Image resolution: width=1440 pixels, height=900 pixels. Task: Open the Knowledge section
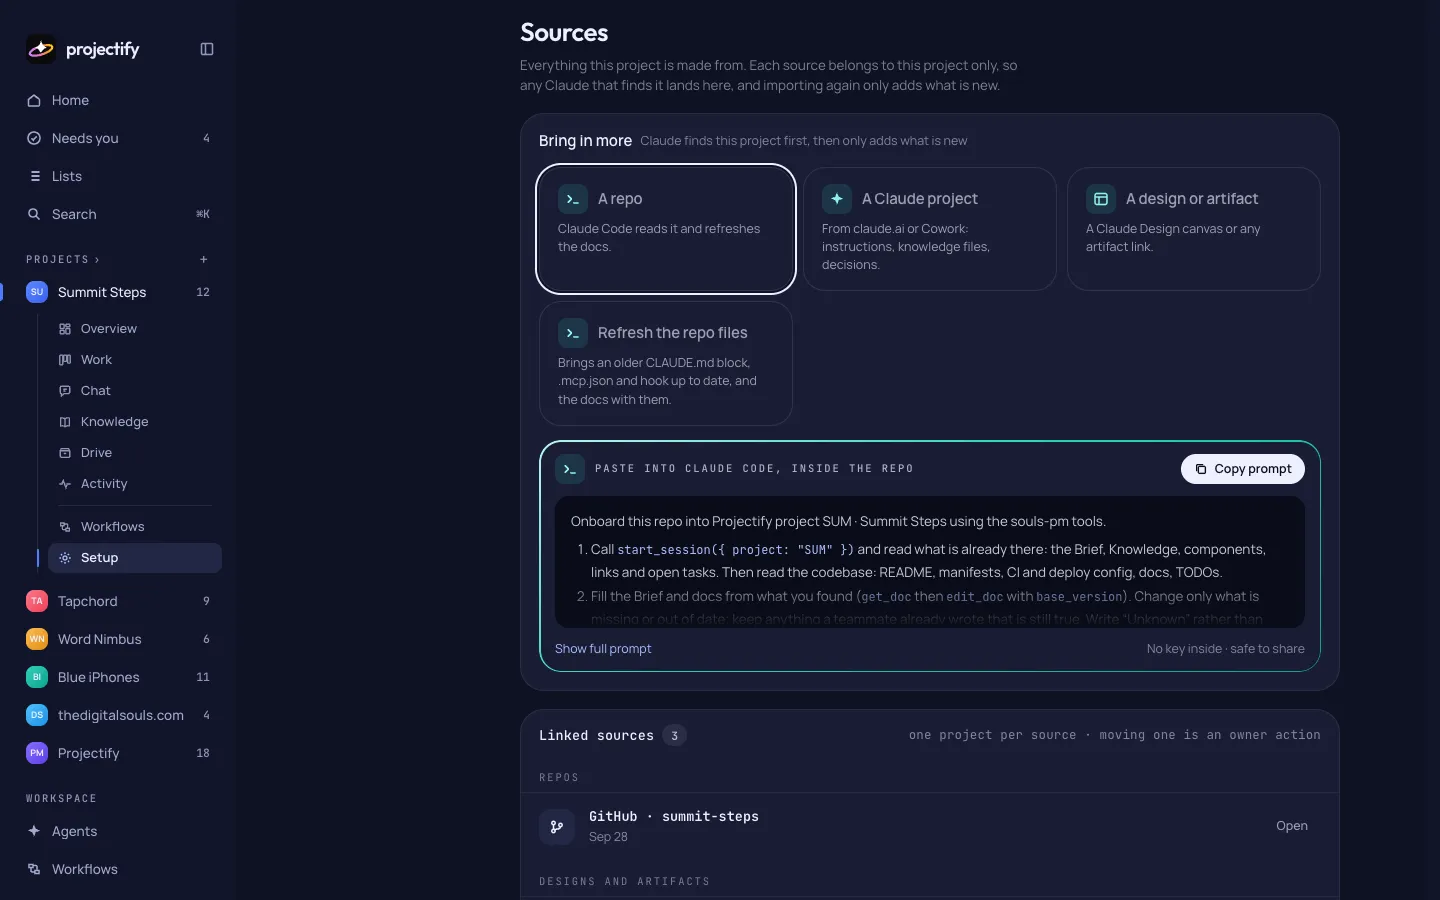coord(135,422)
